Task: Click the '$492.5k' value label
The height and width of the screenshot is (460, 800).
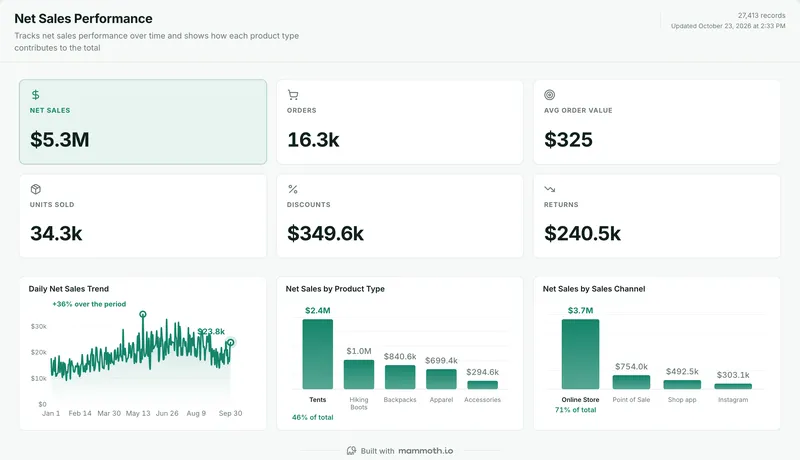Action: (682, 371)
